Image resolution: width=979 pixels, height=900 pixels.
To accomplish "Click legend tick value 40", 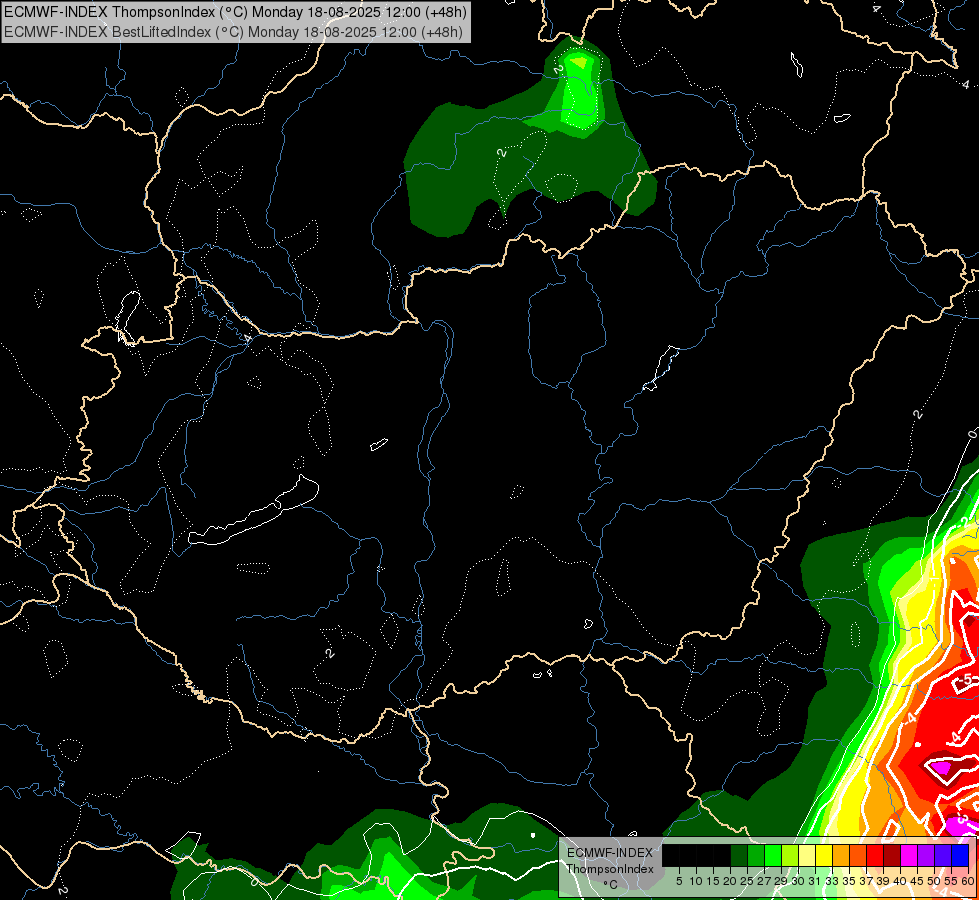I will pyautogui.click(x=901, y=881).
